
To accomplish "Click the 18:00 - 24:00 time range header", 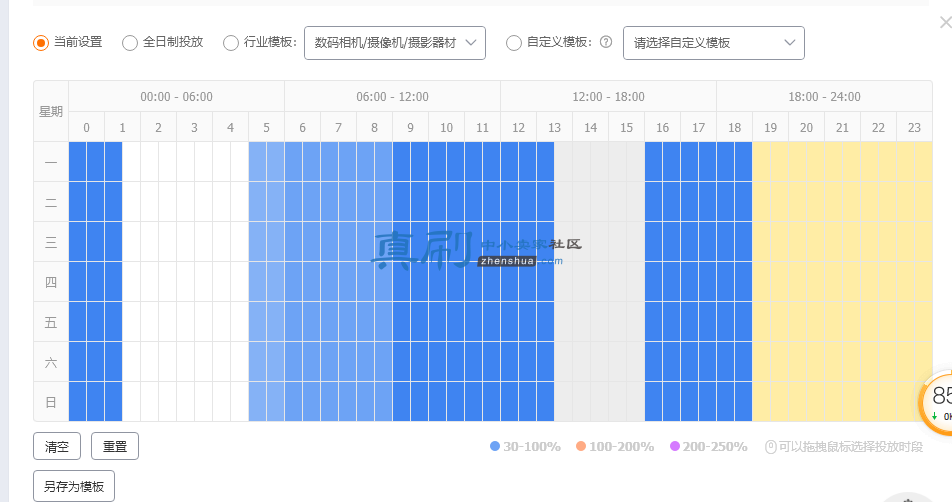I will click(x=824, y=97).
